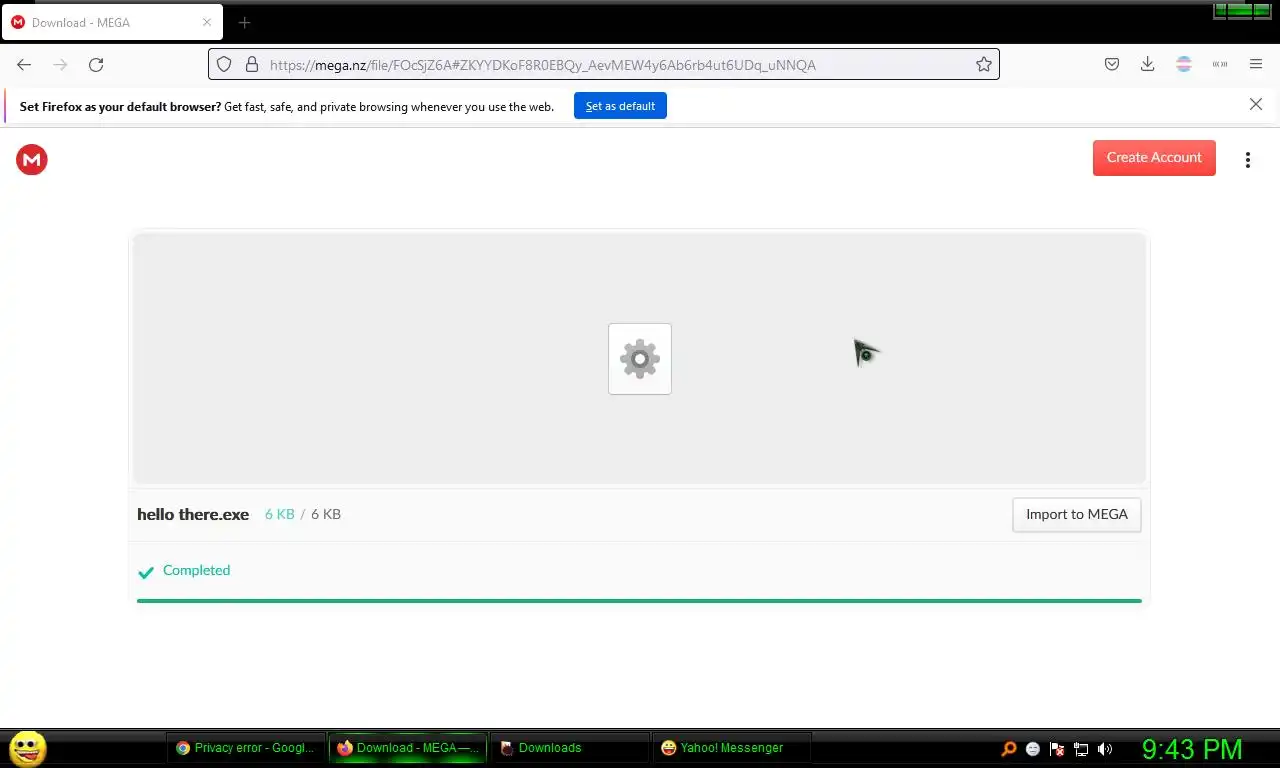This screenshot has height=768, width=1280.
Task: Select Download - MEGA taskbar item
Action: (408, 748)
